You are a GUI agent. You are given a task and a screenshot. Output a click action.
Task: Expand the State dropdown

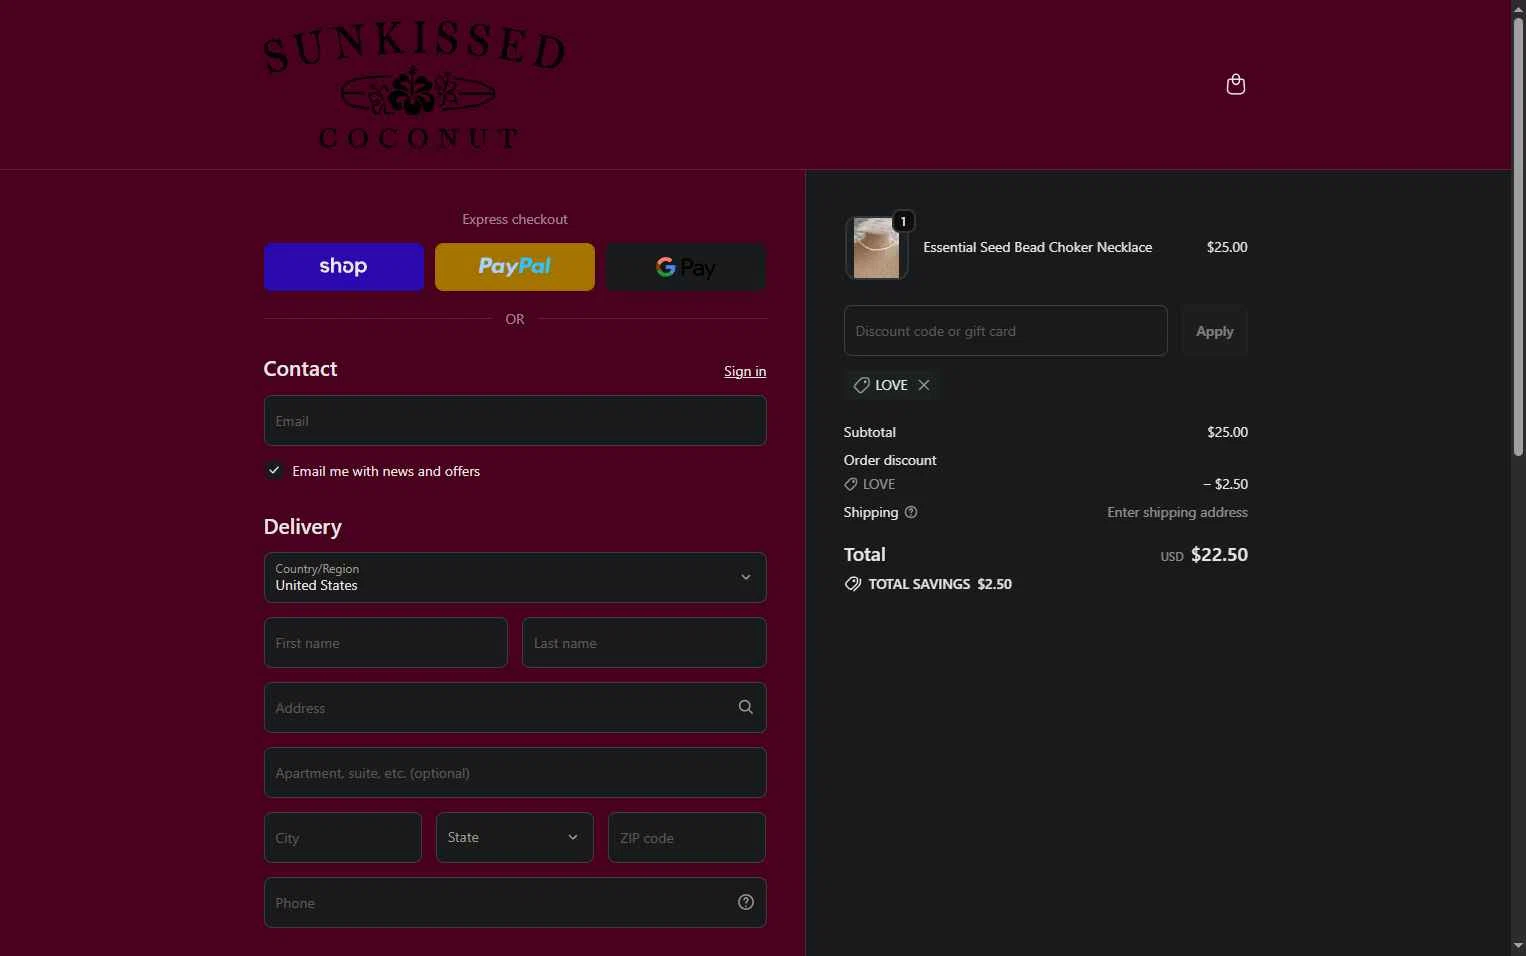click(514, 838)
